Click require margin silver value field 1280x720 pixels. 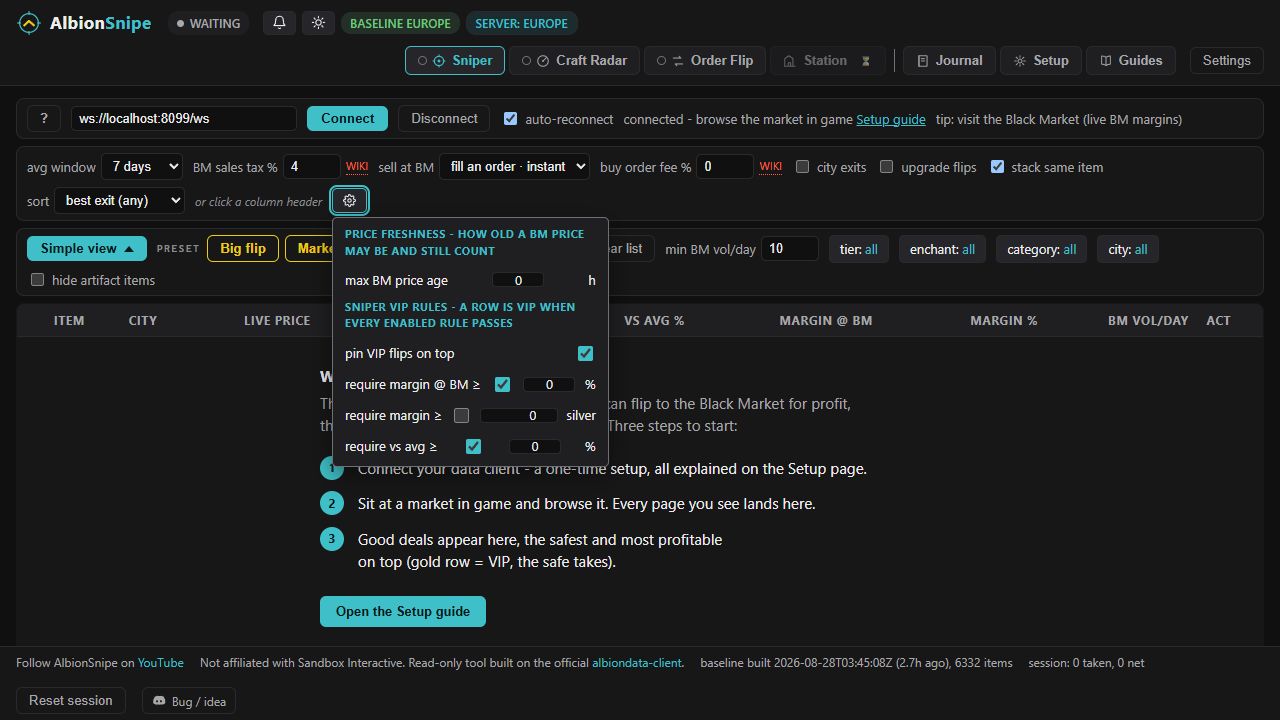(x=520, y=415)
